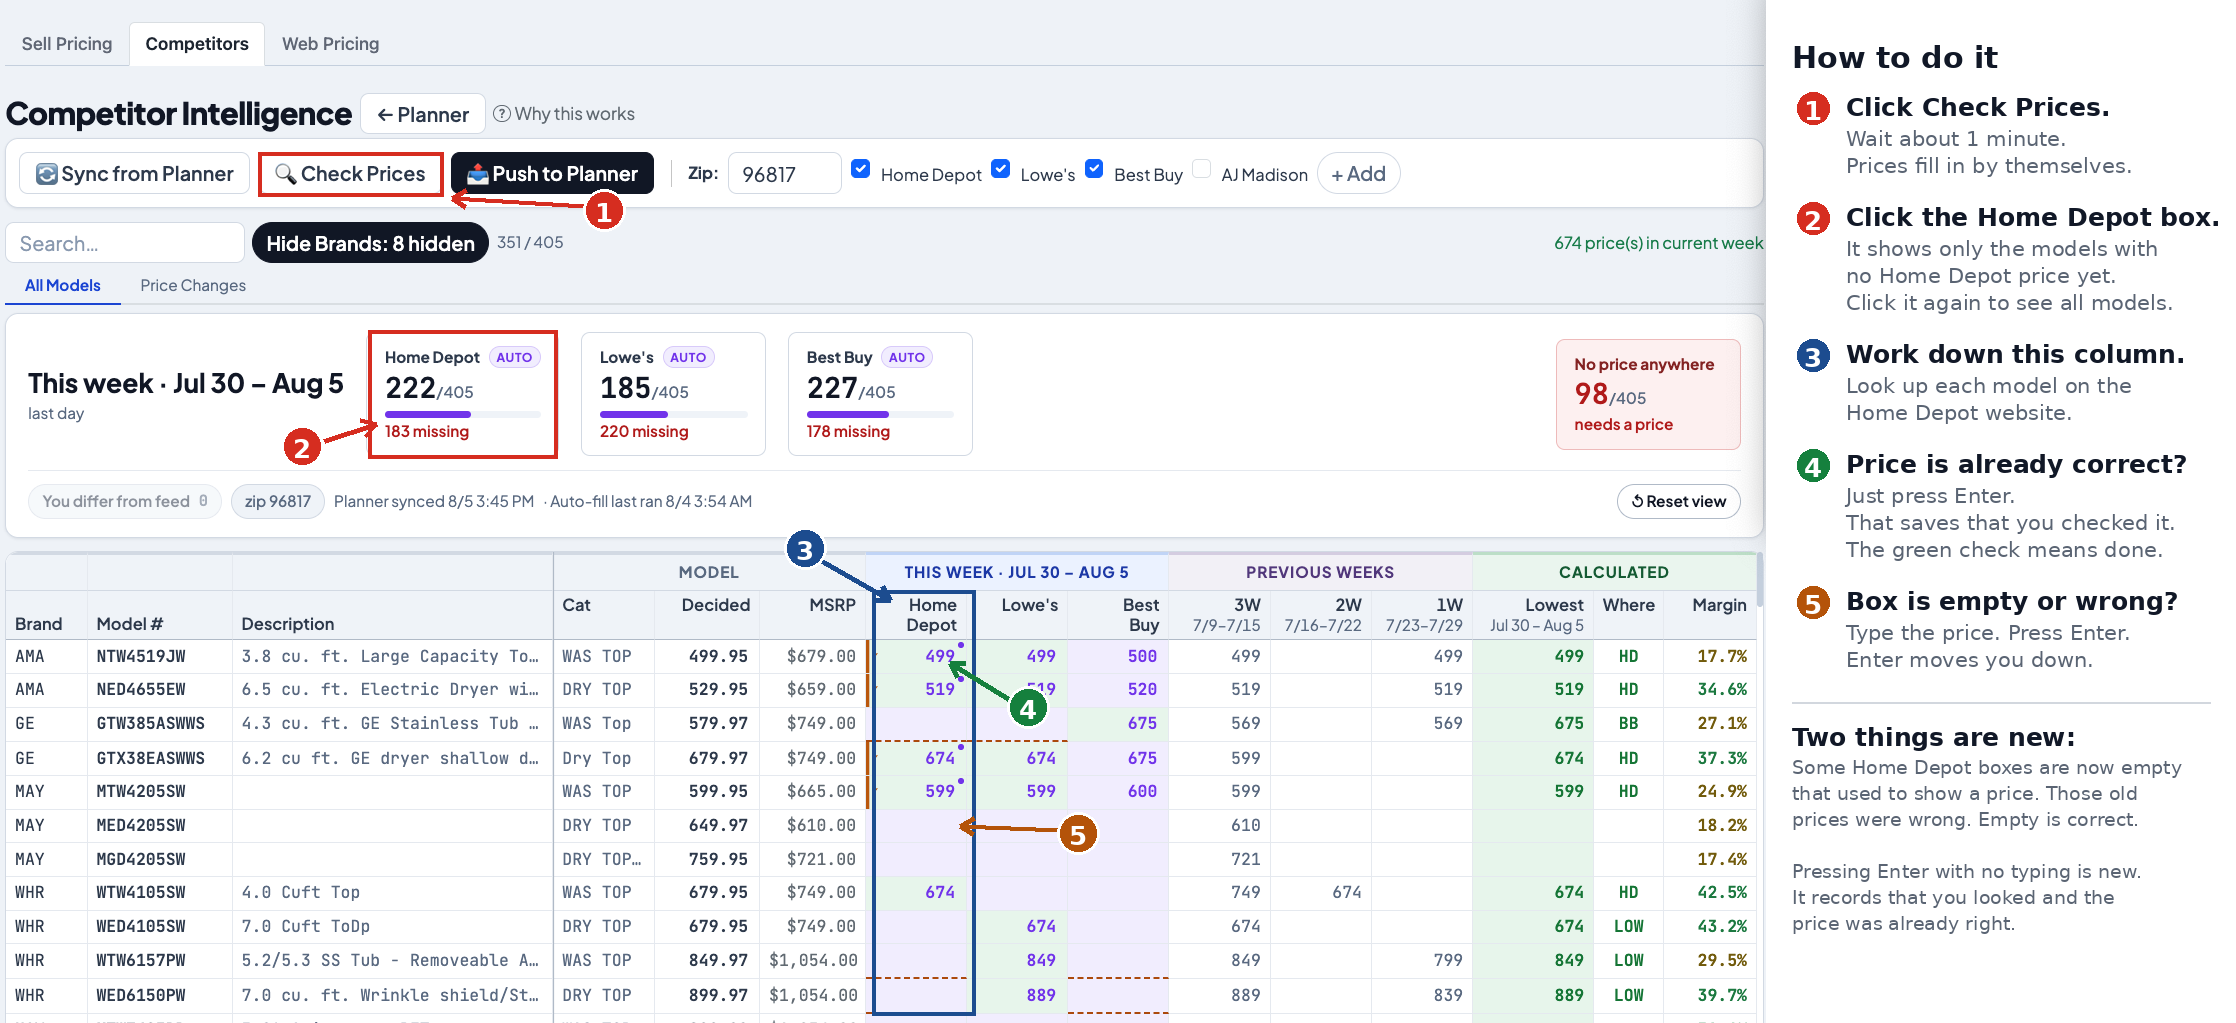The width and height of the screenshot is (2236, 1023).
Task: Click the question mark beside Why this works
Action: tap(502, 114)
